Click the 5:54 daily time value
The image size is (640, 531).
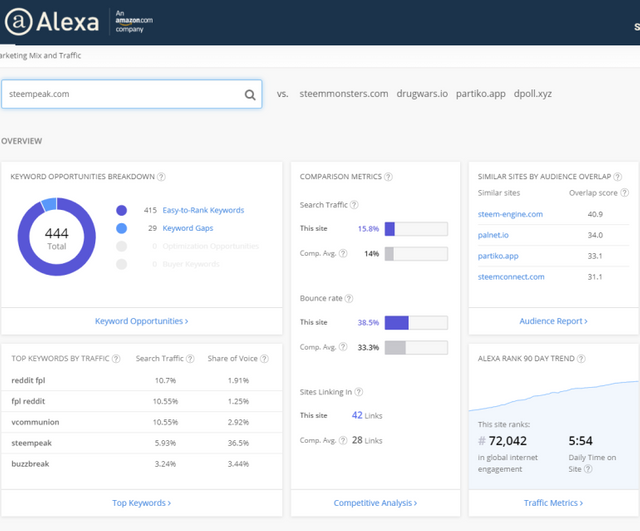point(580,441)
